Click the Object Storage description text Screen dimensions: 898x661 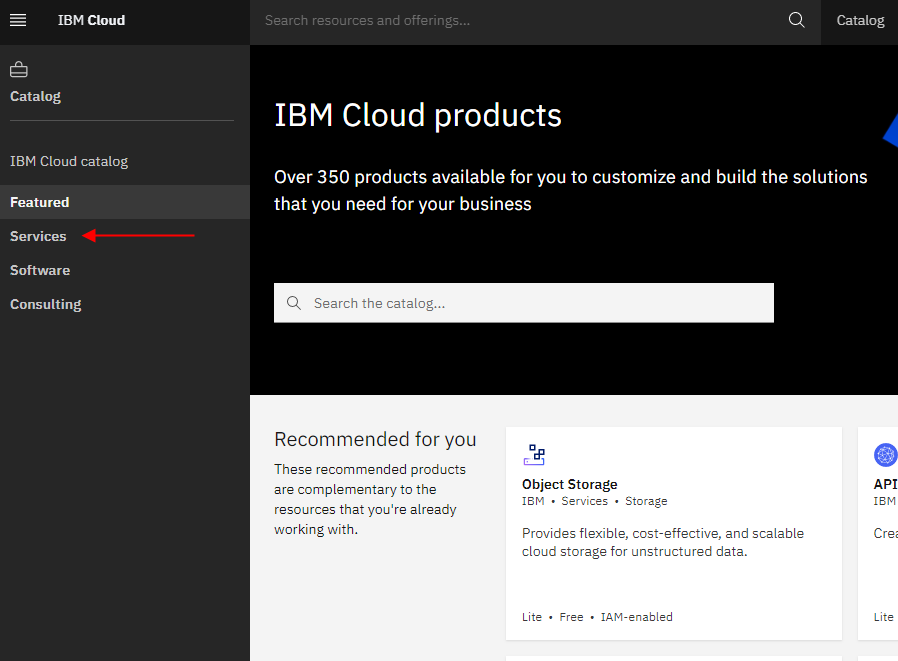click(663, 542)
